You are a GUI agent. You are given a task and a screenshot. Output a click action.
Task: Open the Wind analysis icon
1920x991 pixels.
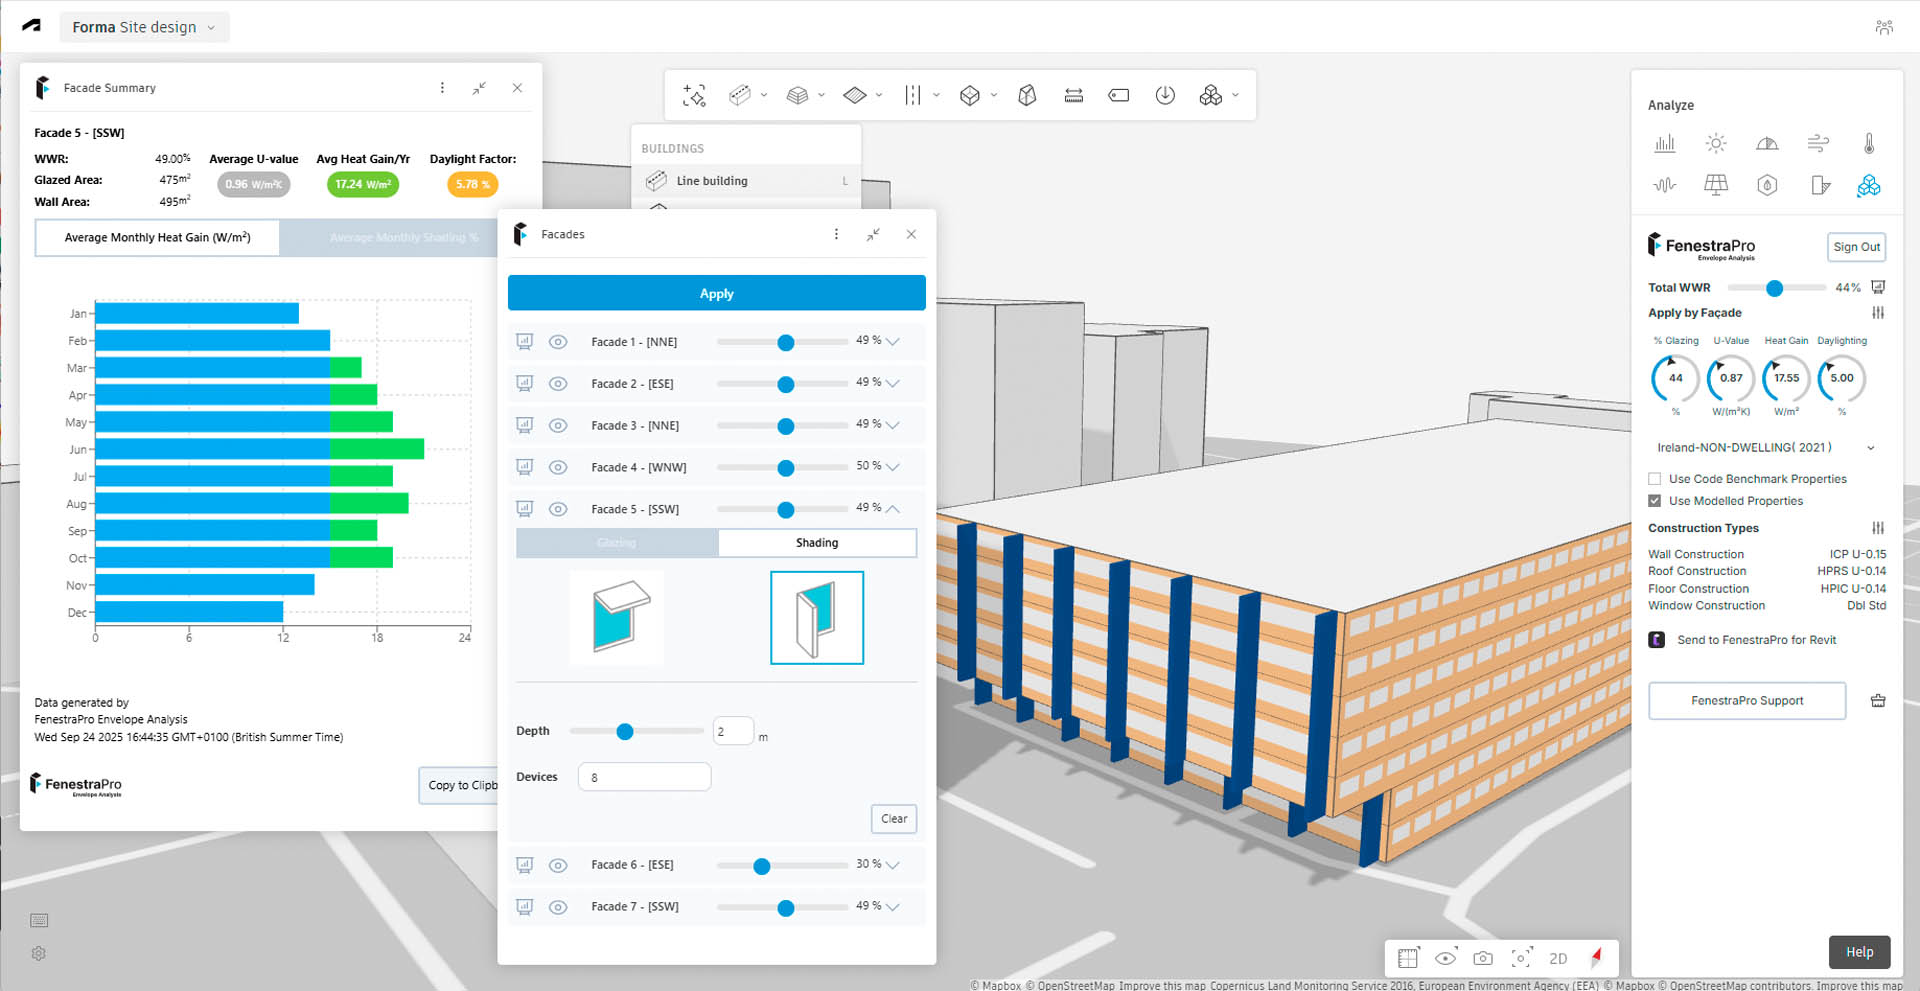pos(1818,143)
